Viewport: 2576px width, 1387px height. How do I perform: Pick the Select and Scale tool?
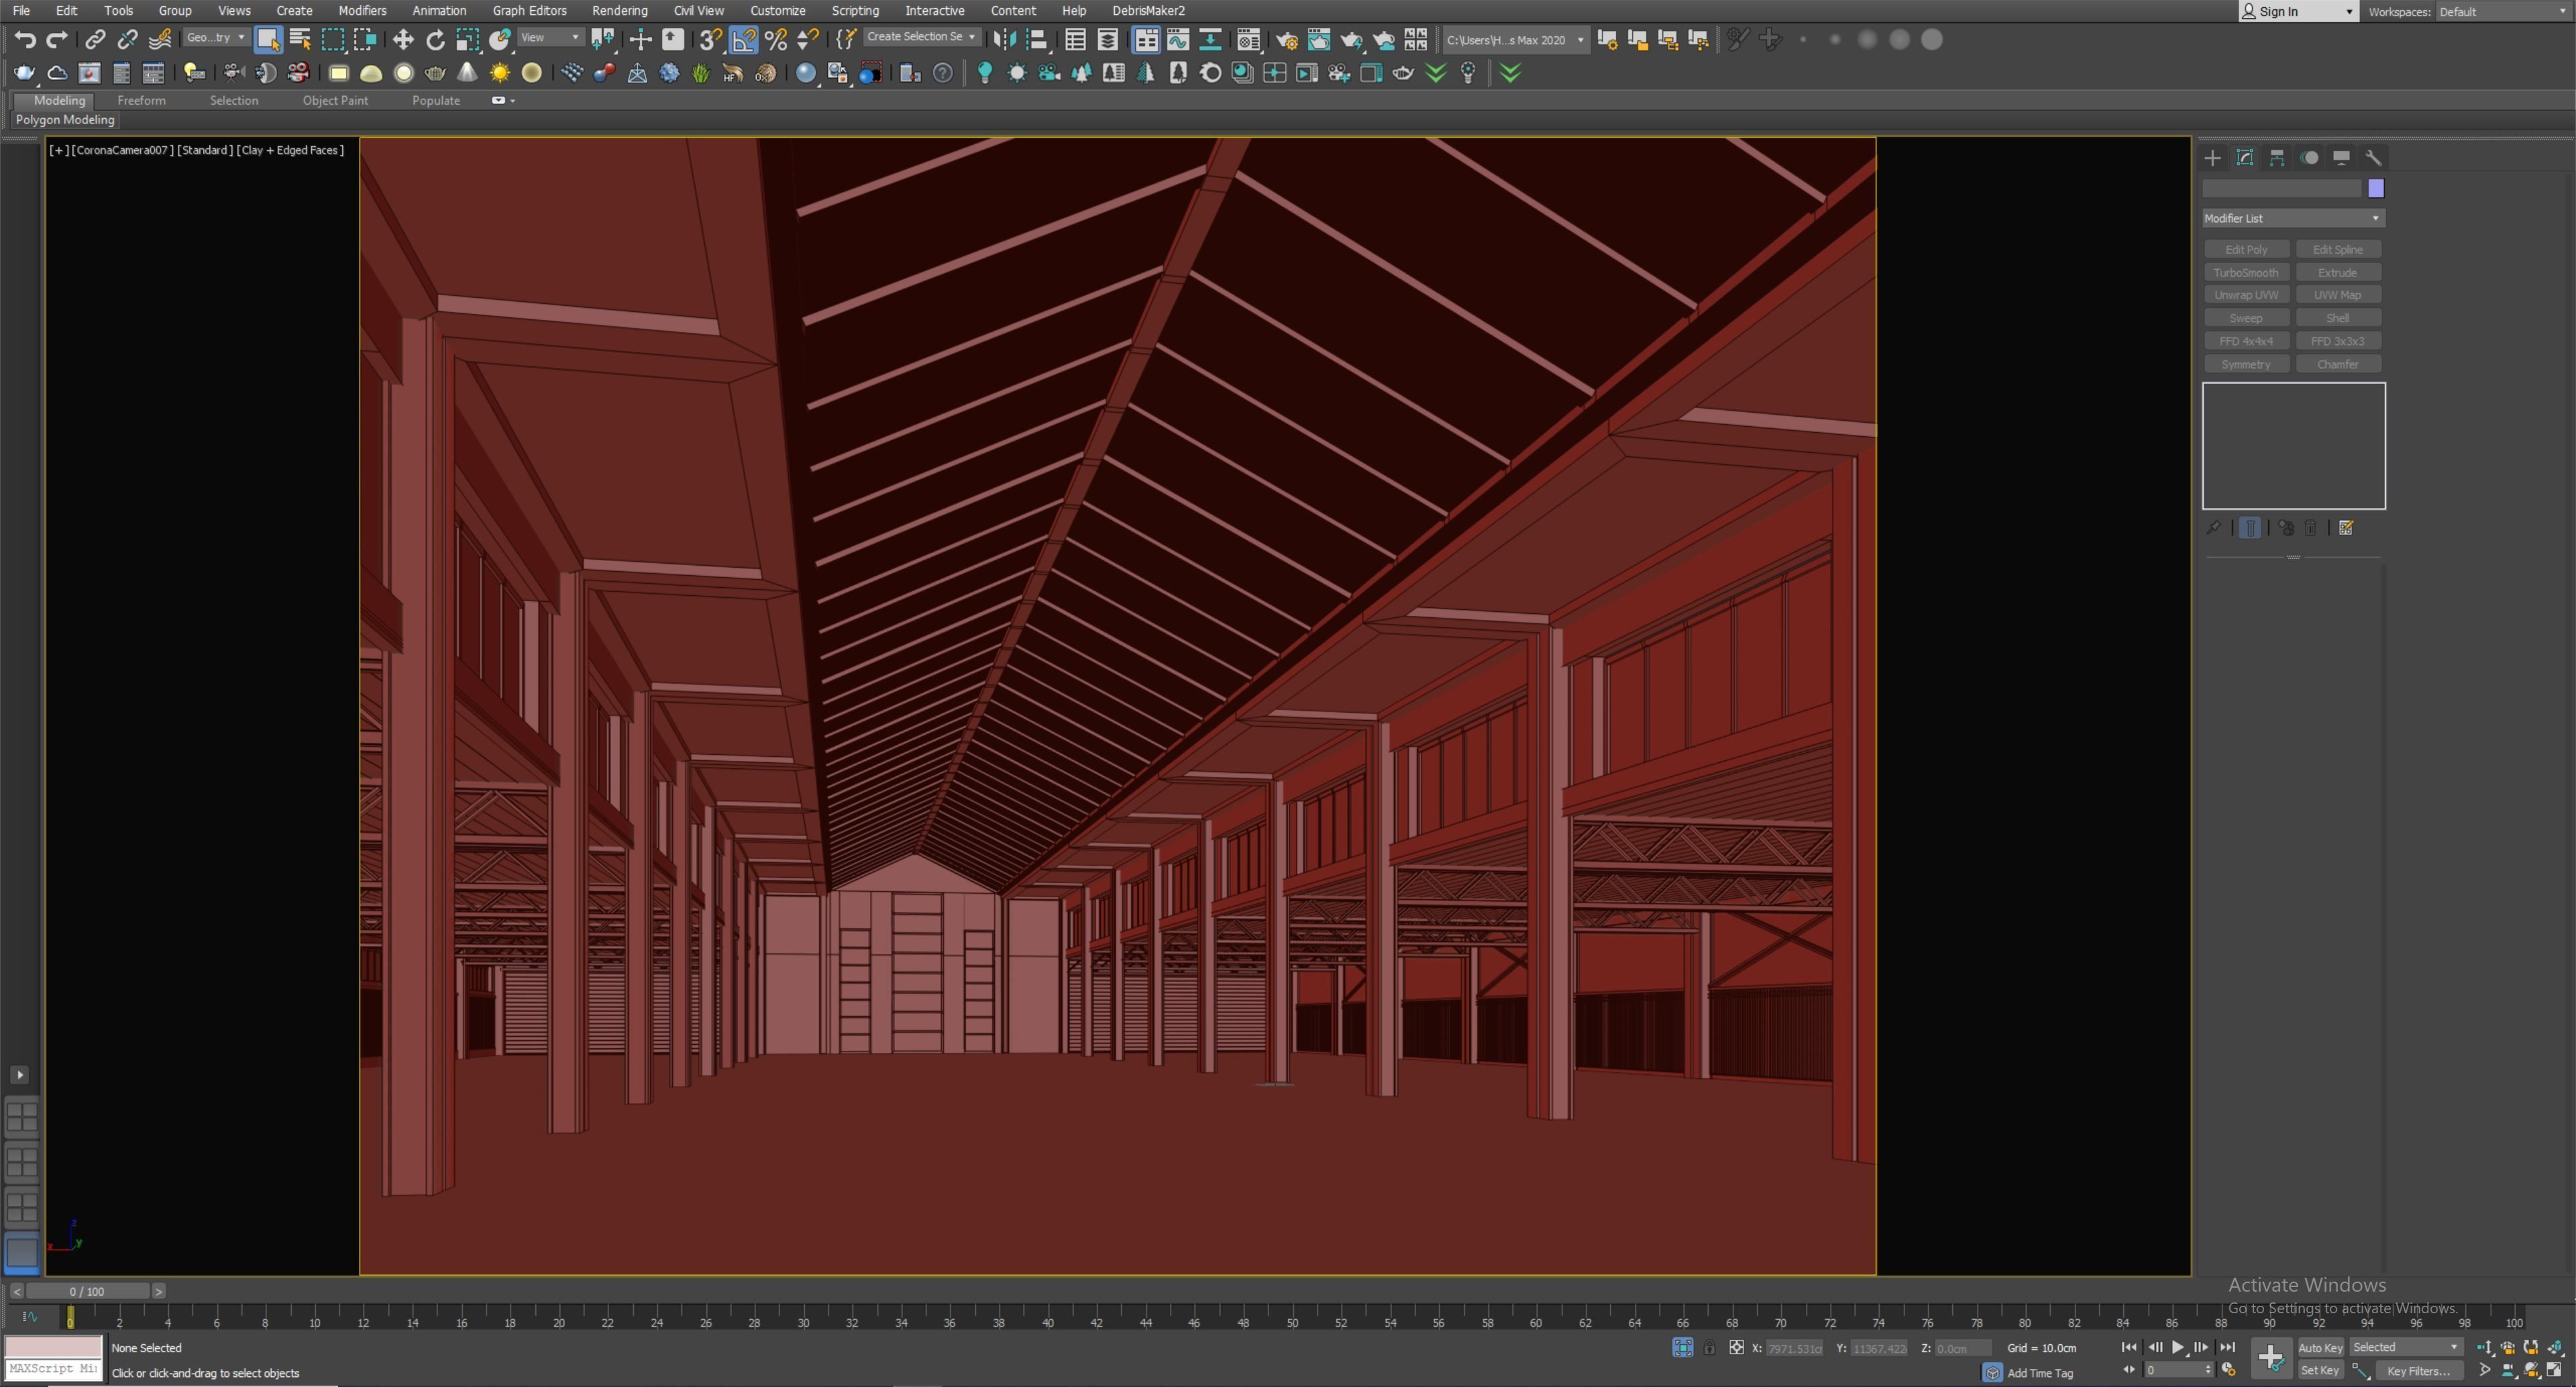tap(467, 40)
